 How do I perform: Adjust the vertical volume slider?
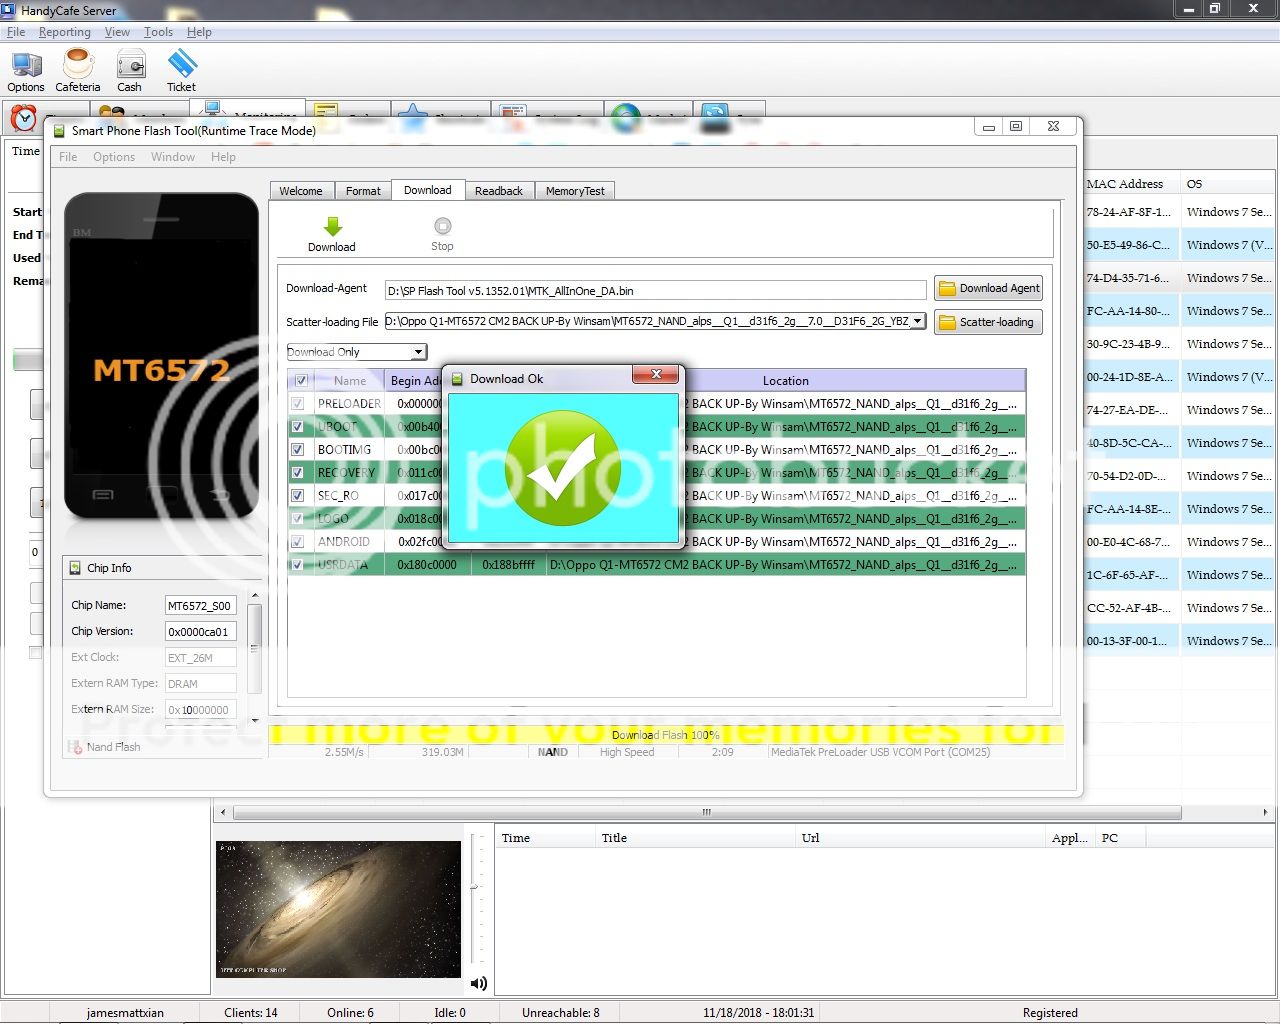tap(475, 886)
